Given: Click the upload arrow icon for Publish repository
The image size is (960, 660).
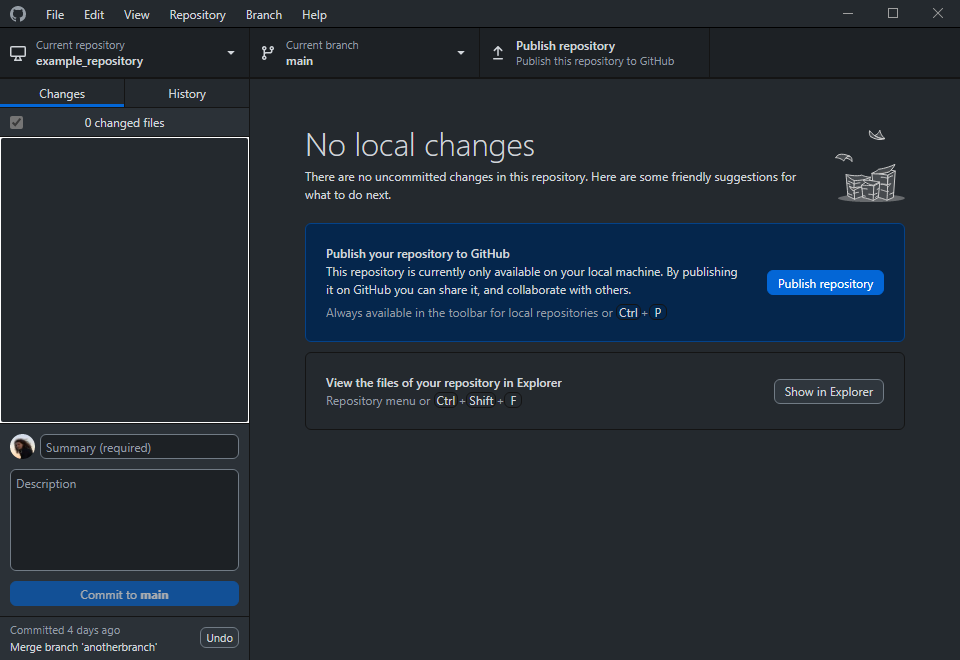Looking at the screenshot, I should tap(498, 53).
